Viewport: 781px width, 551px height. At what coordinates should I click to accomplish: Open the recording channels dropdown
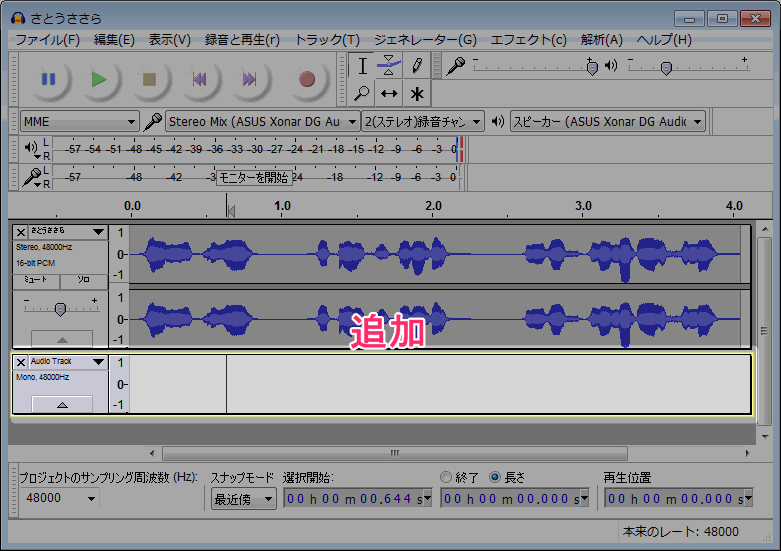tap(422, 122)
